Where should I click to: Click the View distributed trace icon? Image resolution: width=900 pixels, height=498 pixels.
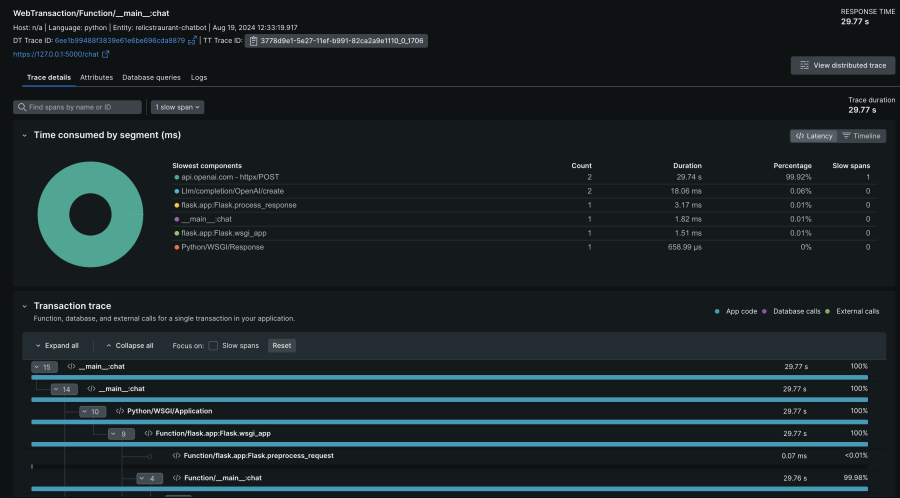(805, 65)
